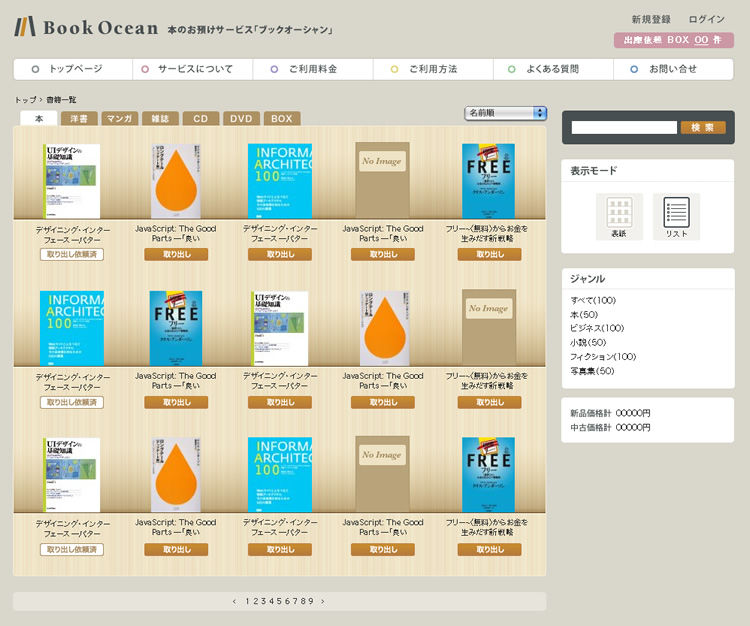750x626 pixels.
Task: Click the 新規登録 link
Action: 651,19
